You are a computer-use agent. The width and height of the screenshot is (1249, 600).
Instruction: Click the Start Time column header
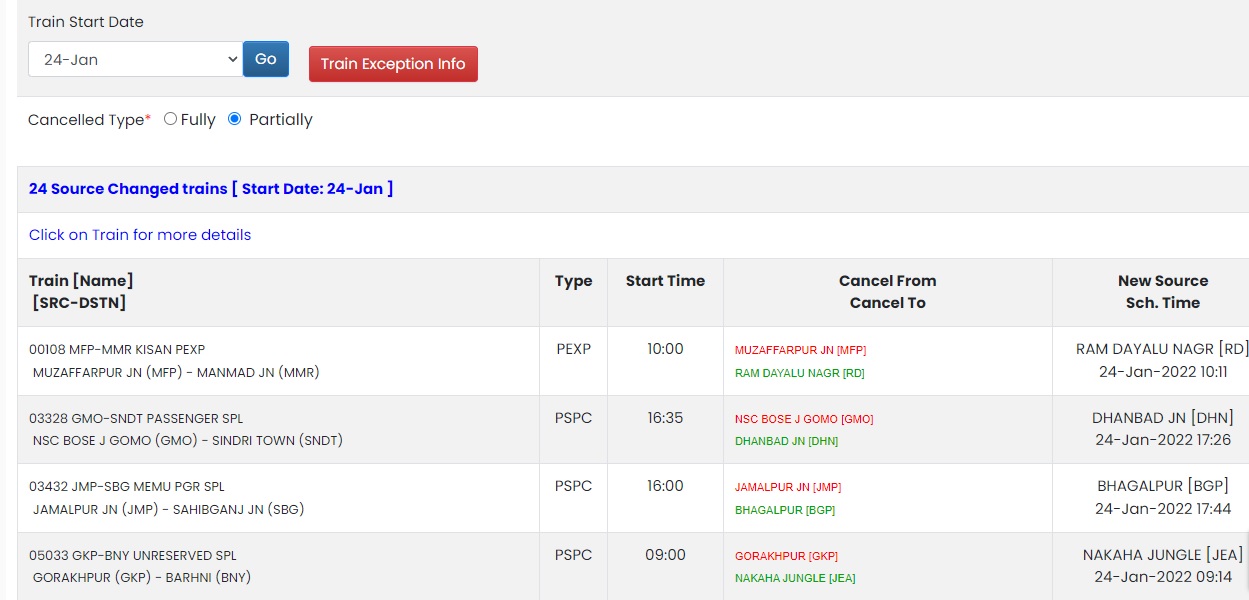point(665,281)
